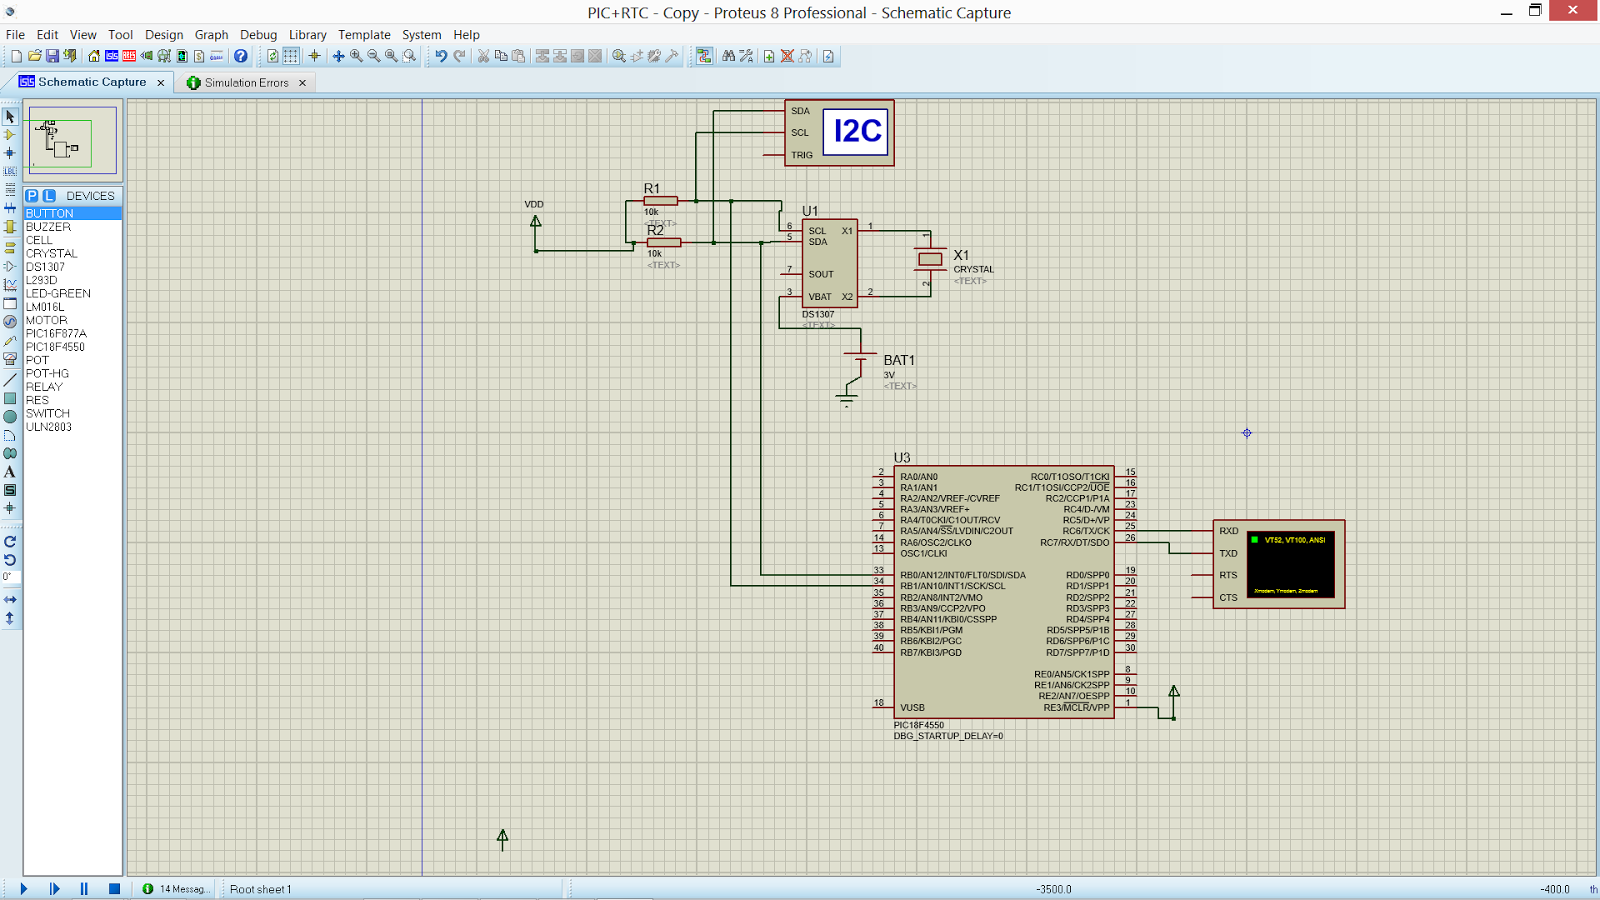The image size is (1600, 900).
Task: Toggle the grid display on or off
Action: [292, 56]
